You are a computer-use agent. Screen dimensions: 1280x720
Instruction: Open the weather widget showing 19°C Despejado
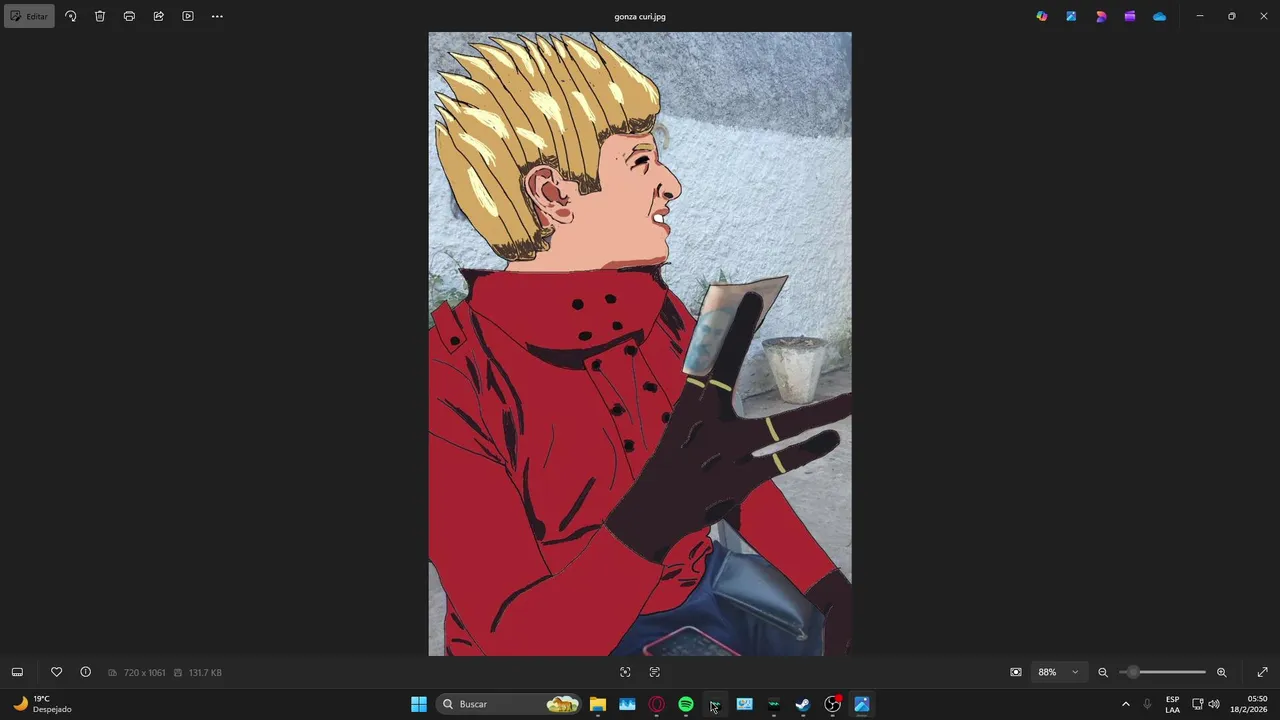coord(42,704)
